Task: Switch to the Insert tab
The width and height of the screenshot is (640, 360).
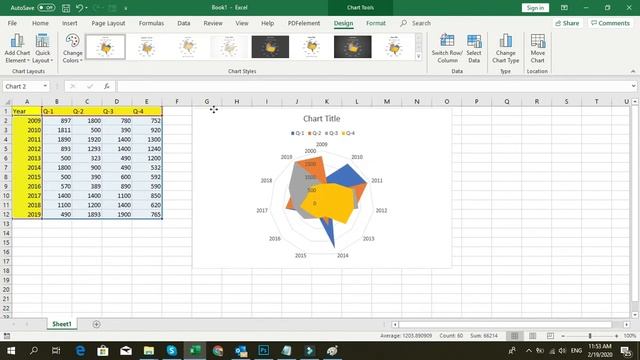Action: [70, 23]
